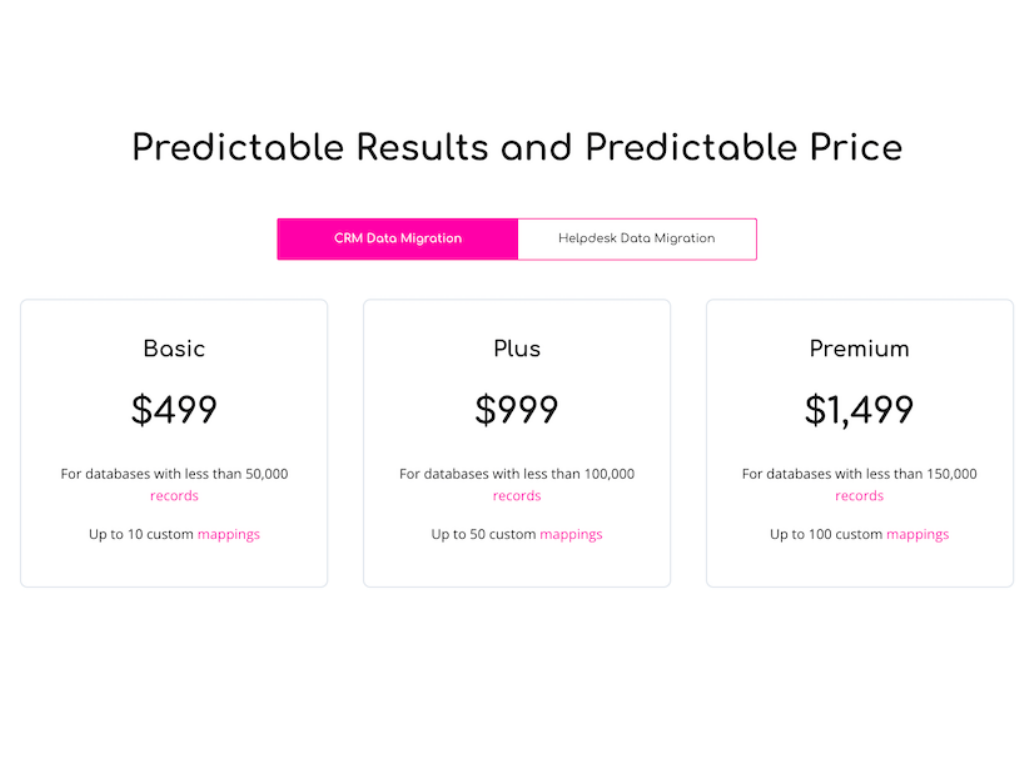Switch to Helpdesk Data Migration tab
The width and height of the screenshot is (1024, 768).
[x=636, y=239]
